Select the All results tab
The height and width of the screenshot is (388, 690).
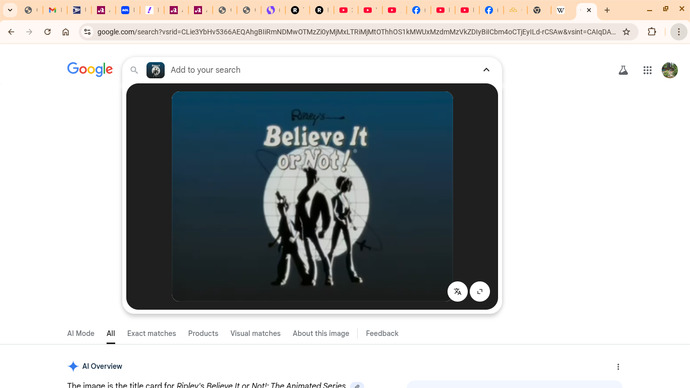[x=110, y=333]
